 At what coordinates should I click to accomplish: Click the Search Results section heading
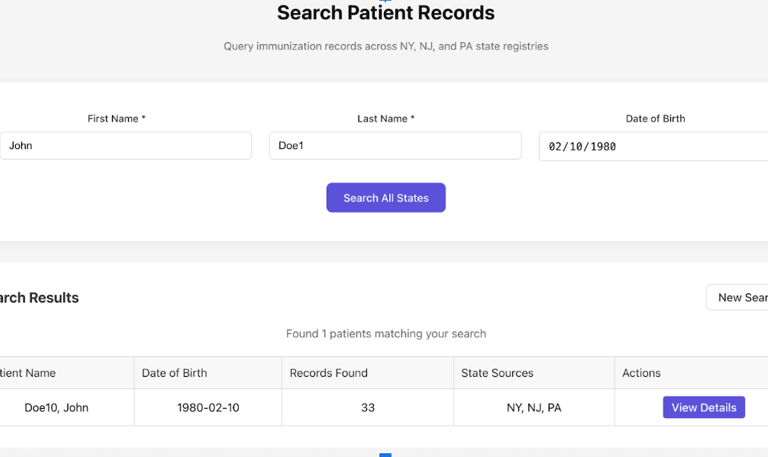(39, 297)
